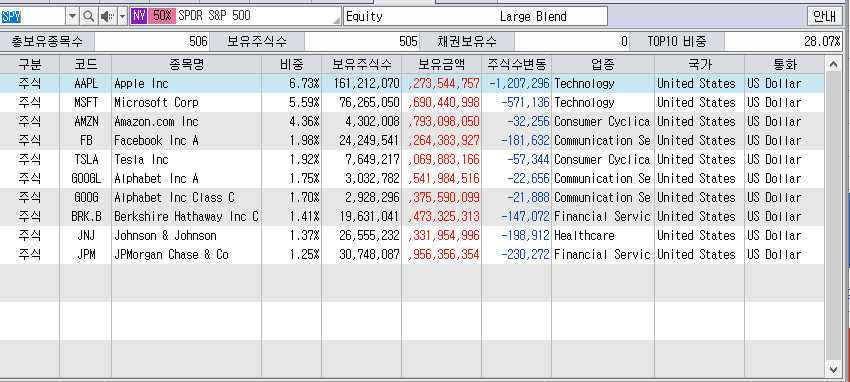Click share count 76,265,050
Screen dimensions: 850x382
point(362,102)
